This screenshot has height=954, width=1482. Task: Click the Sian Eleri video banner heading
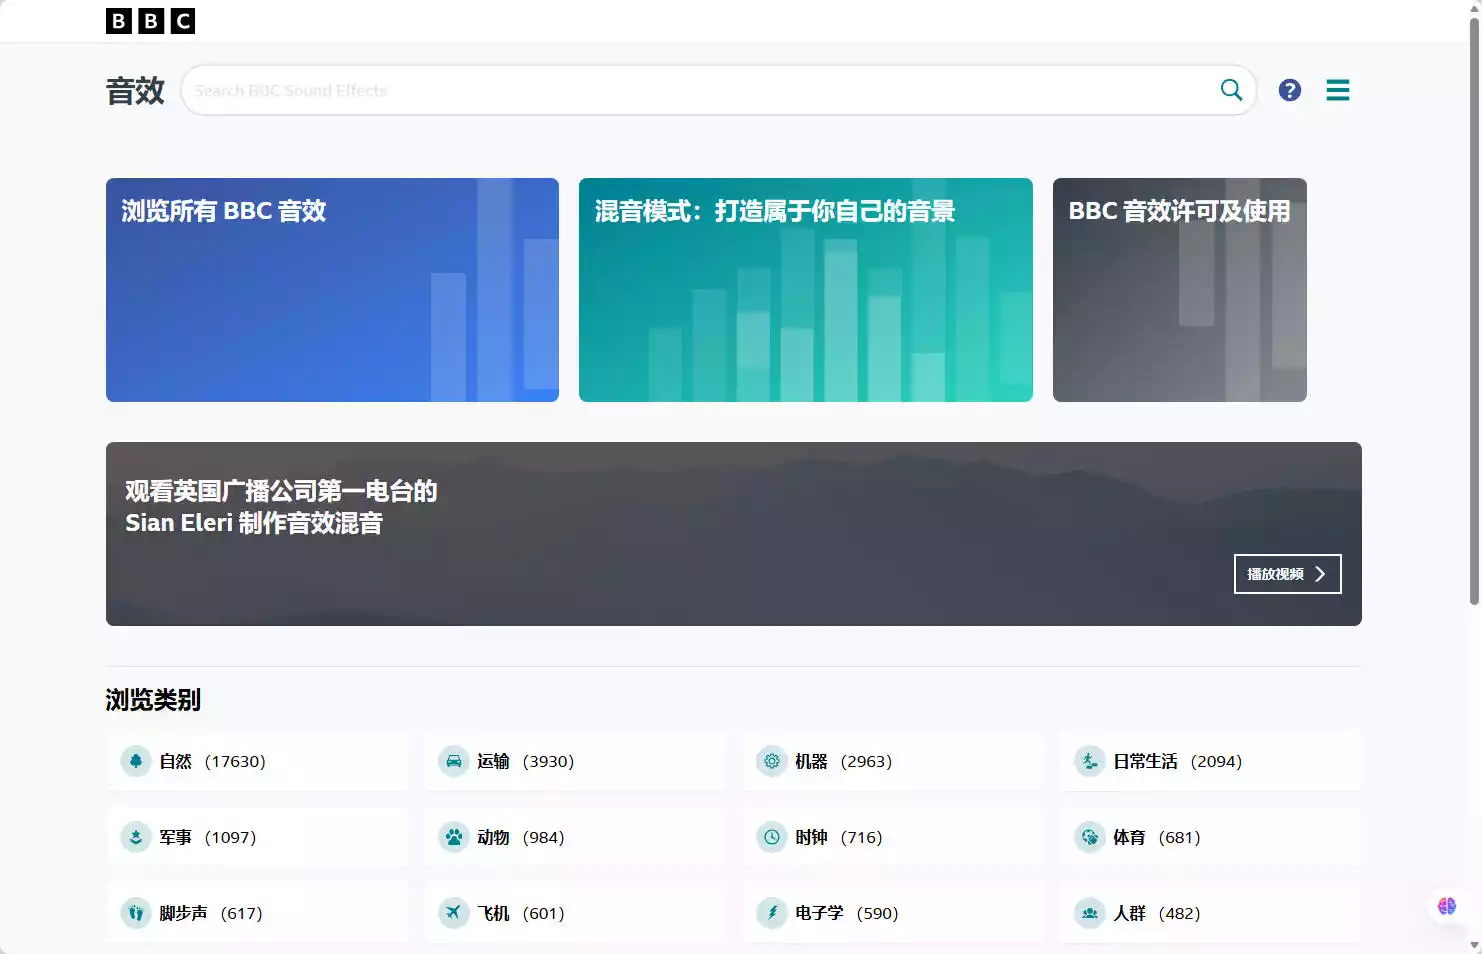281,507
